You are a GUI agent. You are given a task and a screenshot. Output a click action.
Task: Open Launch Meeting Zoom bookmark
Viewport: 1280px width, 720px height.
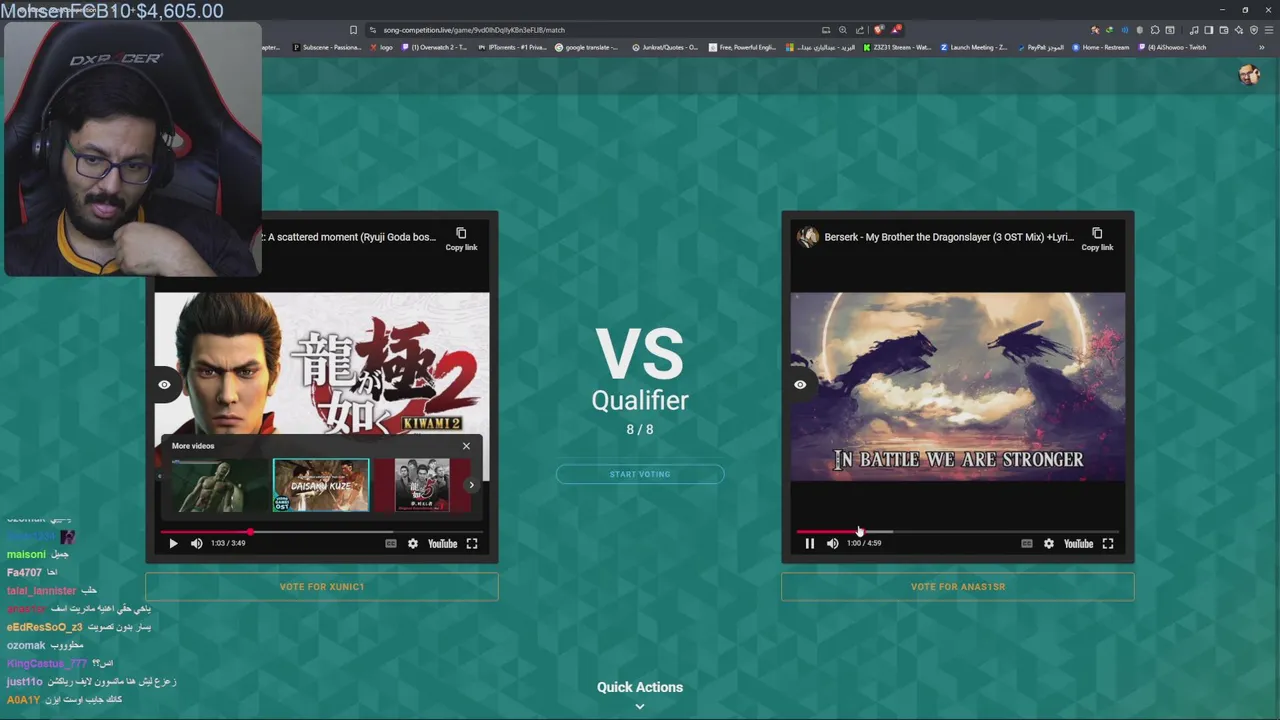pos(973,47)
